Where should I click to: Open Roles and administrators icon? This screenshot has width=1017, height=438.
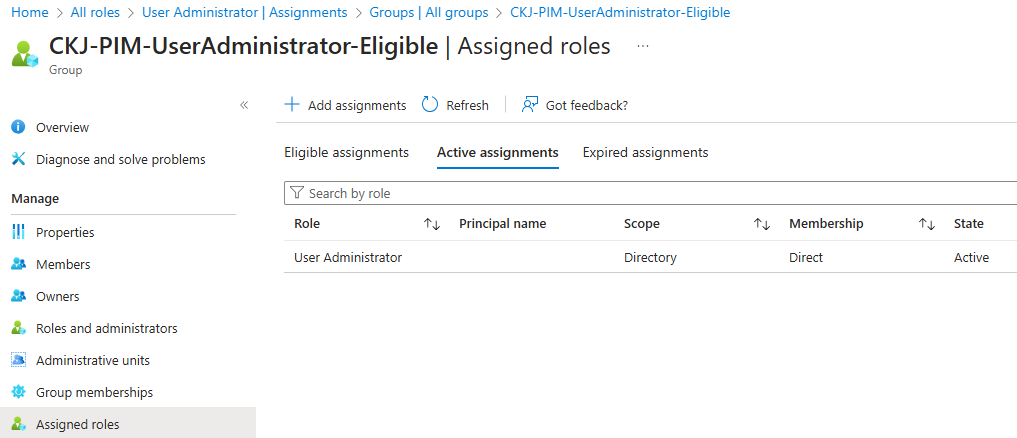coord(18,328)
